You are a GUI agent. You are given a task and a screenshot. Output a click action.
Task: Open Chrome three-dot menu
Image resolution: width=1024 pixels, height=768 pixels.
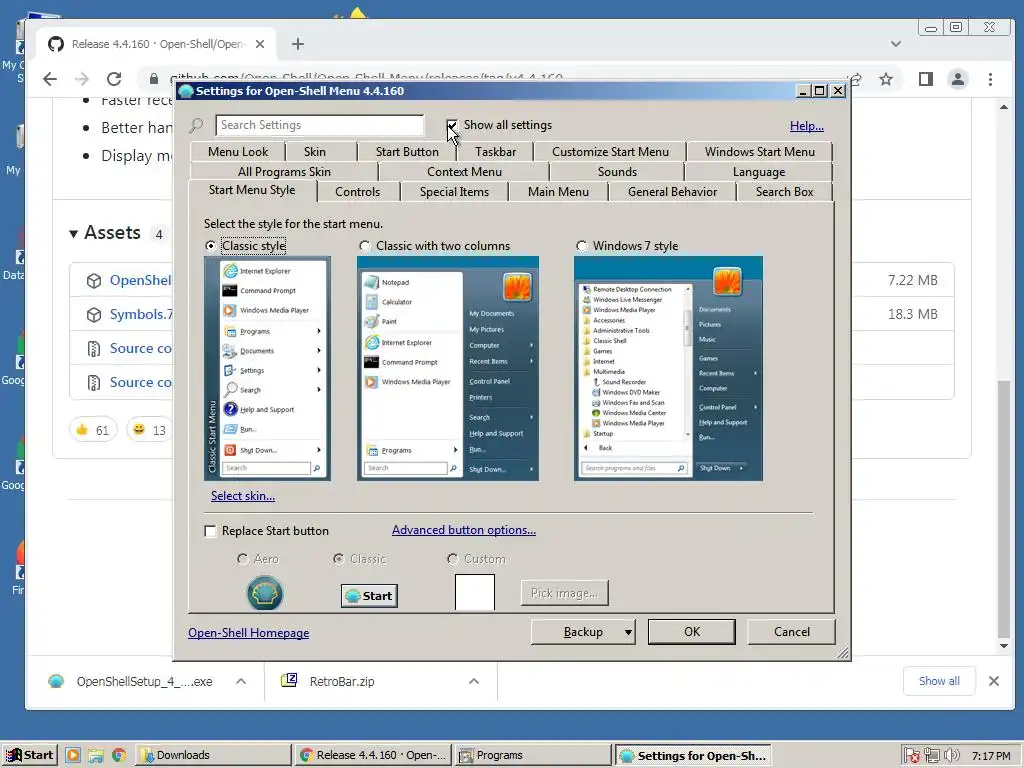[991, 79]
